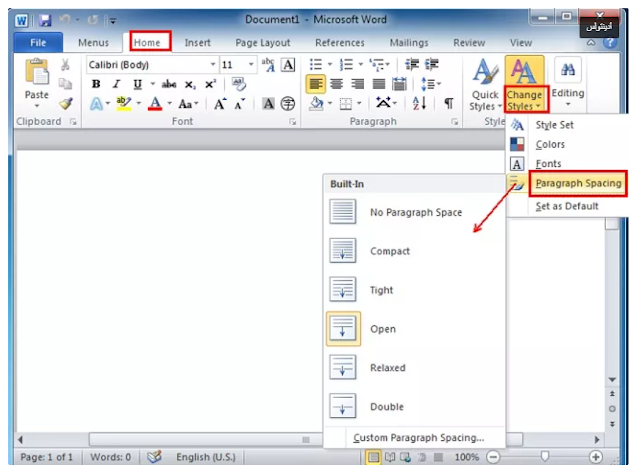Click the Distributed alignment icon
This screenshot has height=476, width=639.
click(x=399, y=84)
